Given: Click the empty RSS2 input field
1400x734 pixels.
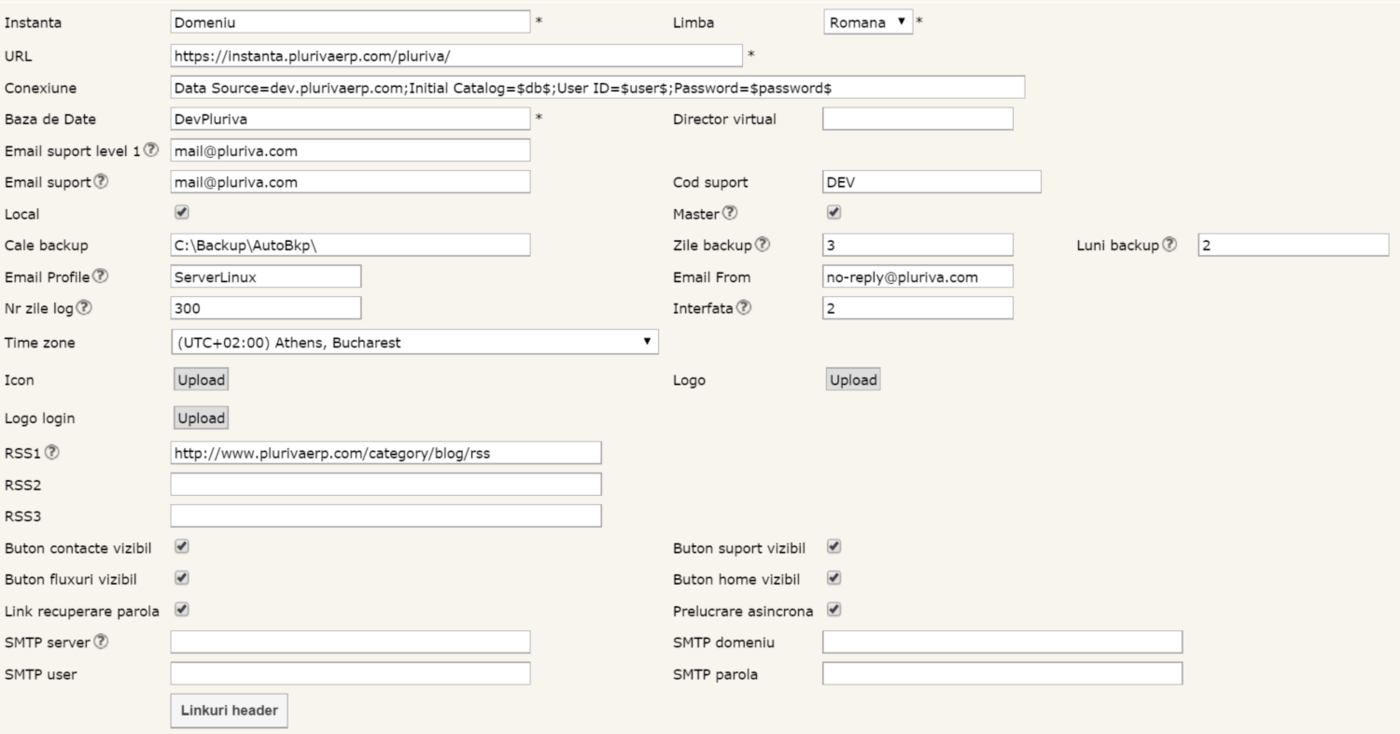Looking at the screenshot, I should point(386,484).
